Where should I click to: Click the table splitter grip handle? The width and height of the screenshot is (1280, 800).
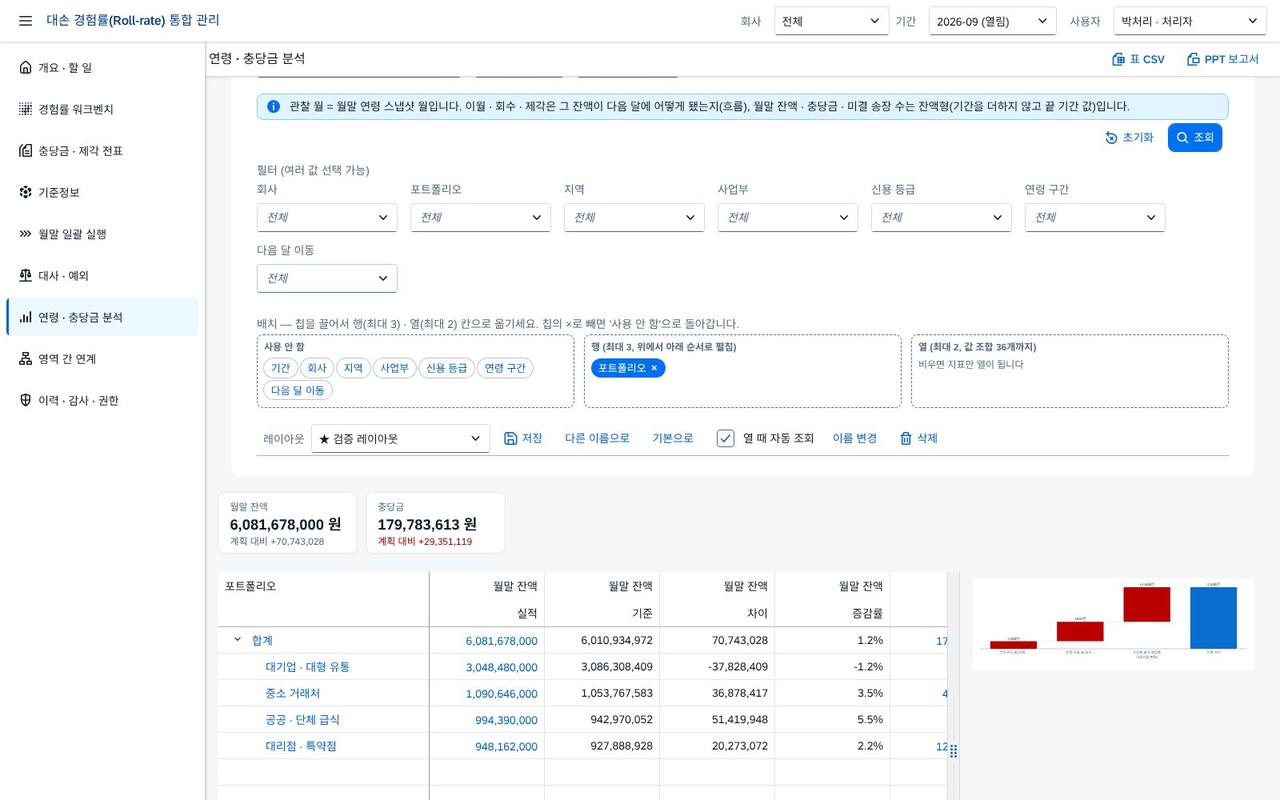click(x=953, y=751)
